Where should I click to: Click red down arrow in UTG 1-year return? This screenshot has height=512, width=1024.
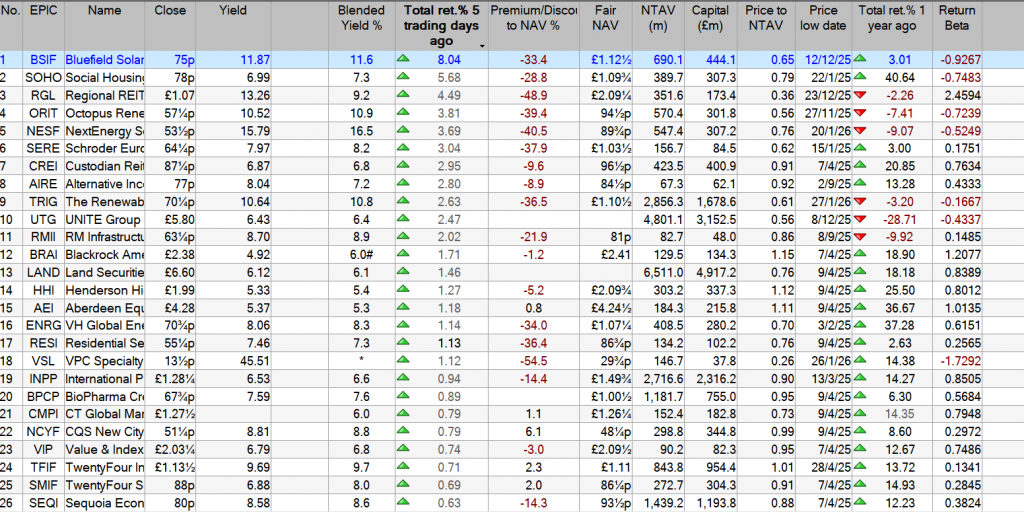pyautogui.click(x=860, y=218)
